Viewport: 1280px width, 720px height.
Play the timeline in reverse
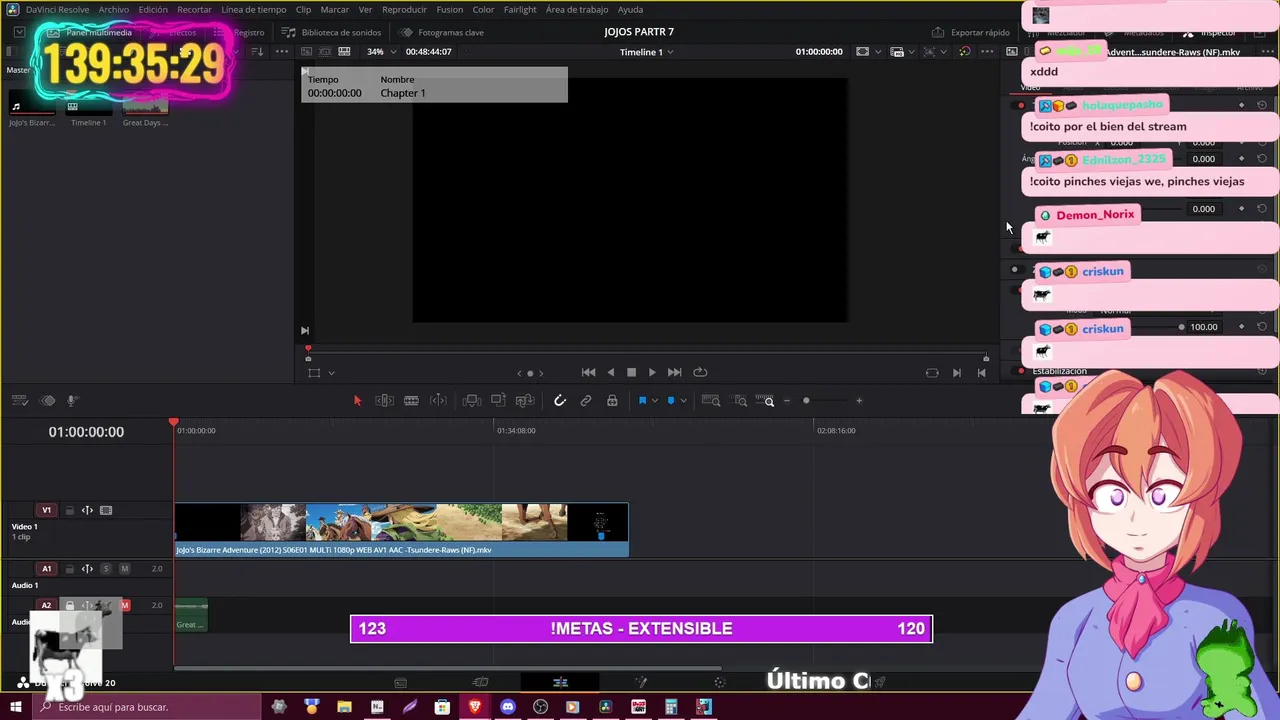tap(611, 372)
